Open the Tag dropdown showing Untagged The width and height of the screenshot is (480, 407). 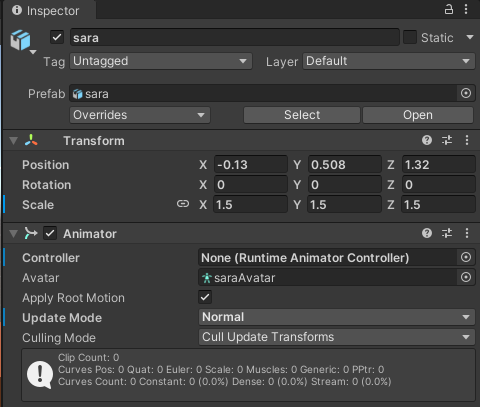coord(161,61)
